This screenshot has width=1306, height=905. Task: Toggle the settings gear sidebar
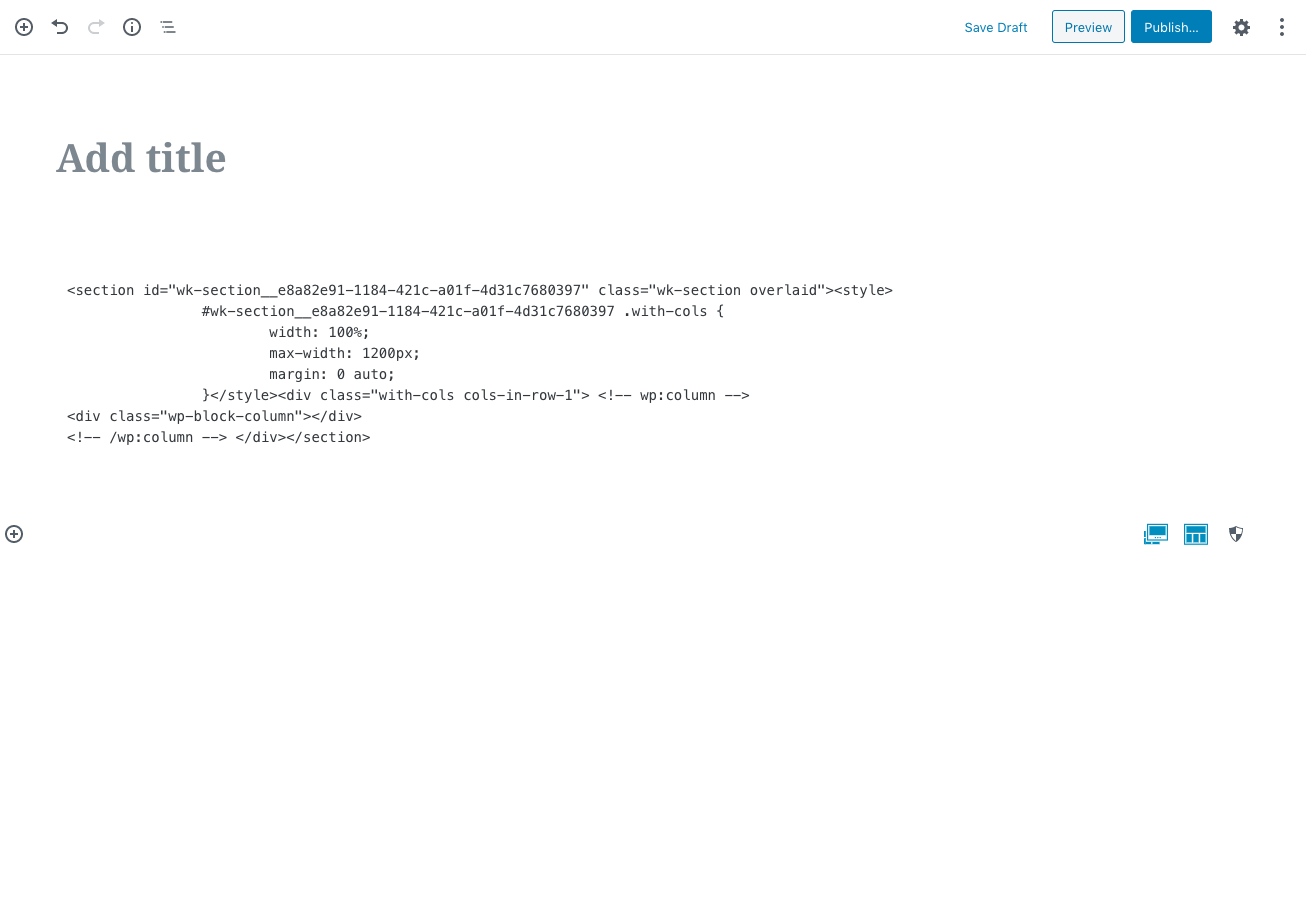pos(1241,27)
